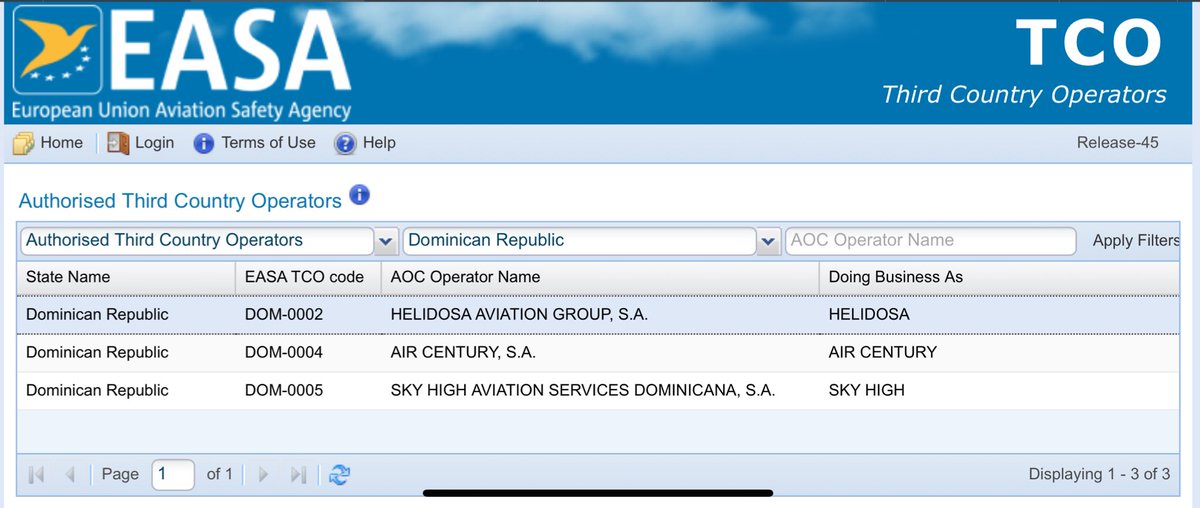Sort by EASA TCO code column header

pos(308,277)
